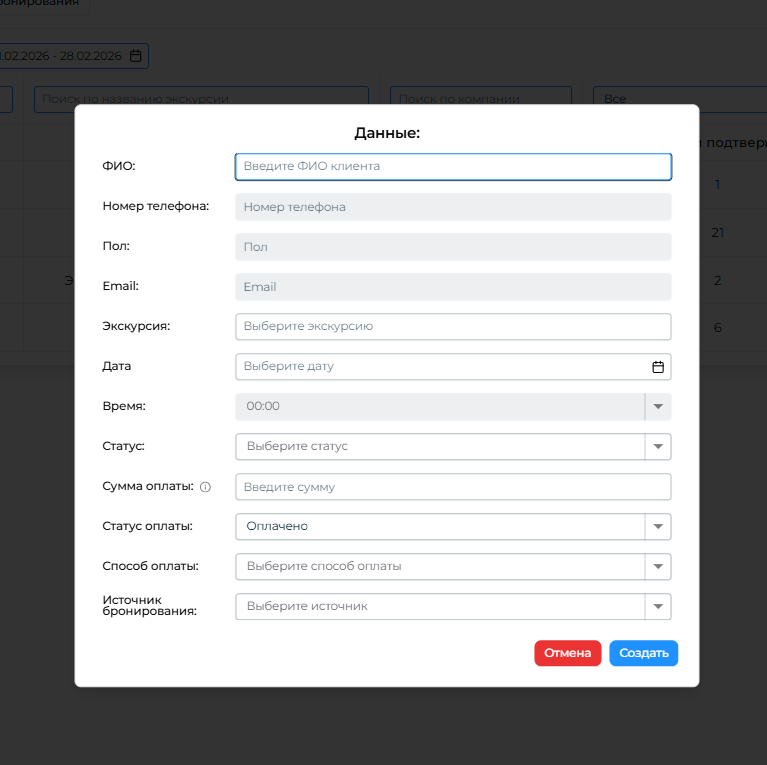Click the Выберите источник combo box
Viewport: 767px width, 765px height.
pos(440,607)
